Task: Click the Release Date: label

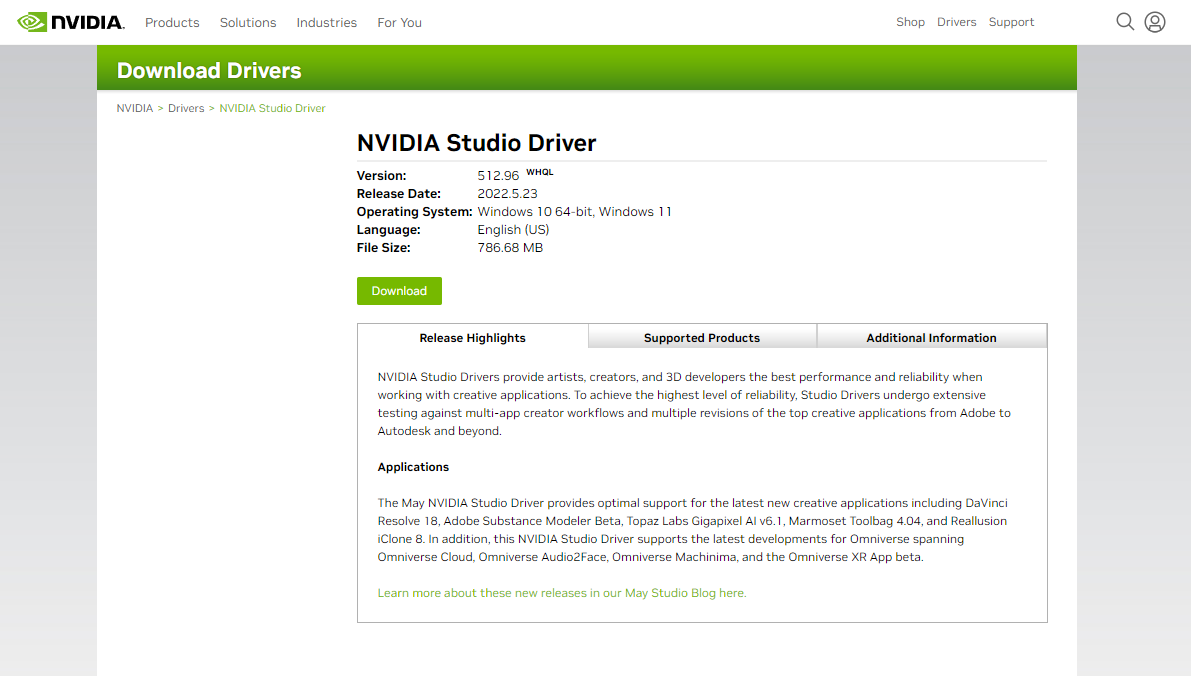Action: [399, 194]
